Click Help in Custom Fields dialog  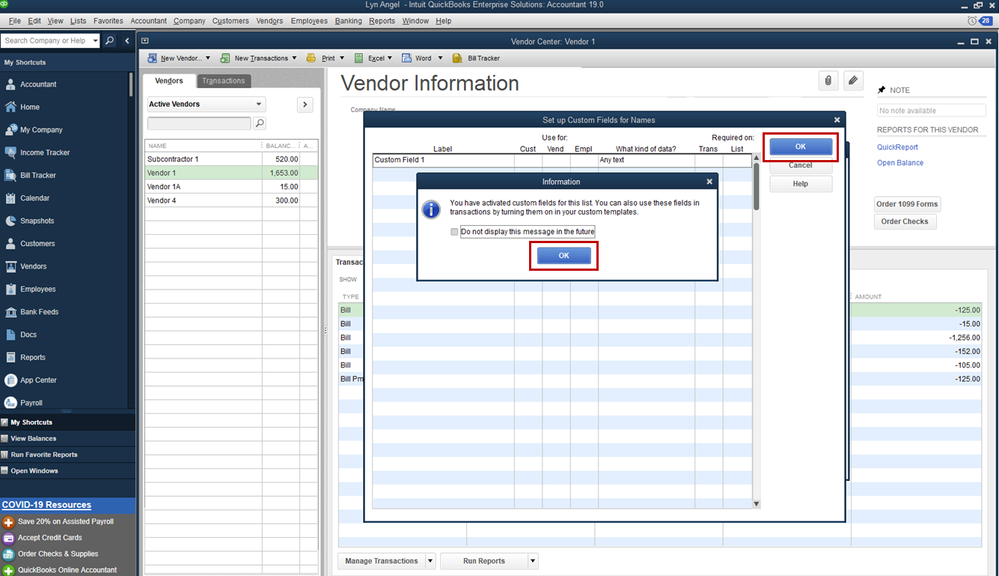(800, 184)
